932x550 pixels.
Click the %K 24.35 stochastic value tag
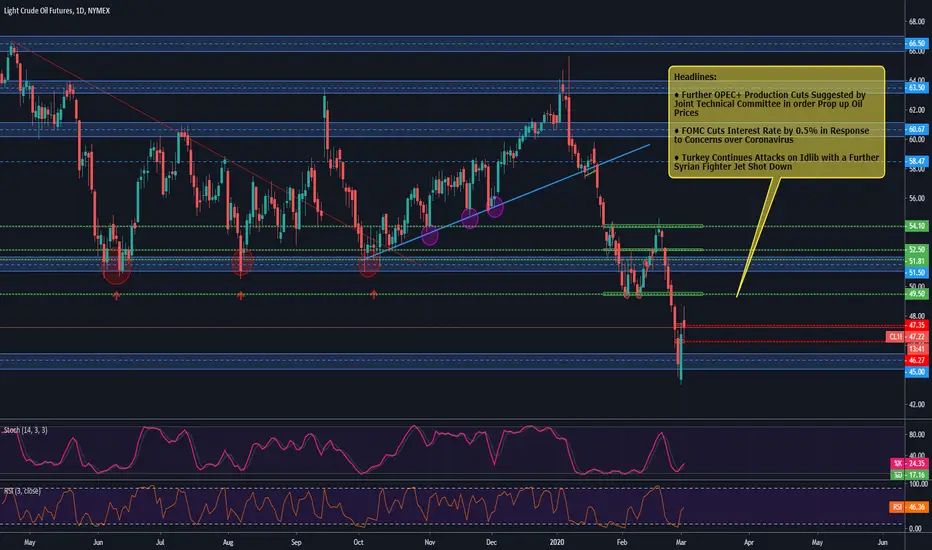pos(908,463)
